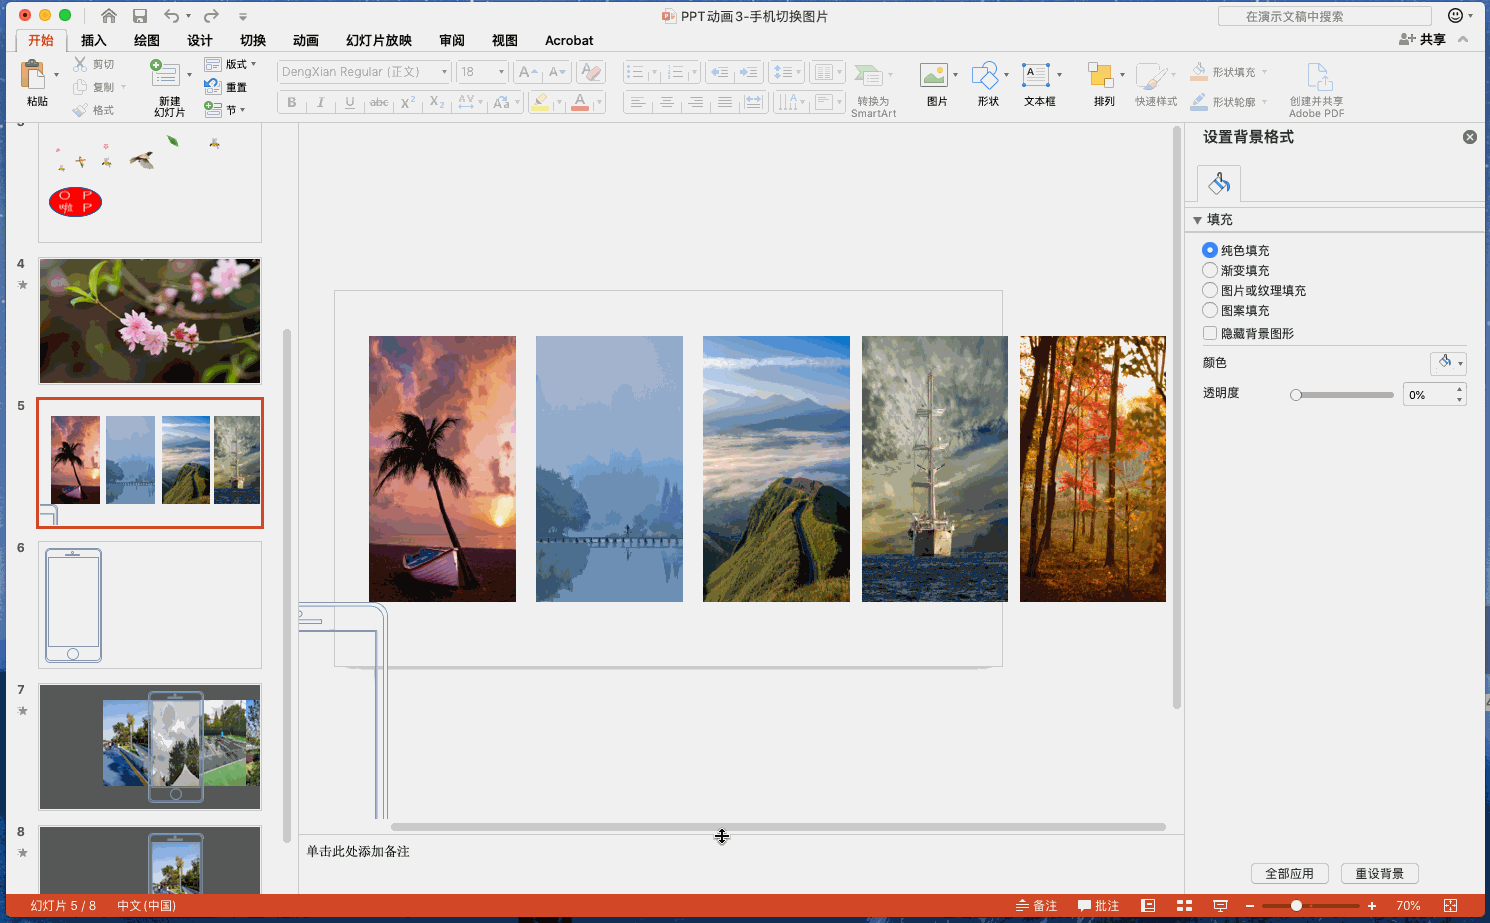The width and height of the screenshot is (1490, 923).
Task: Click the Reset slide icon
Action: click(213, 87)
